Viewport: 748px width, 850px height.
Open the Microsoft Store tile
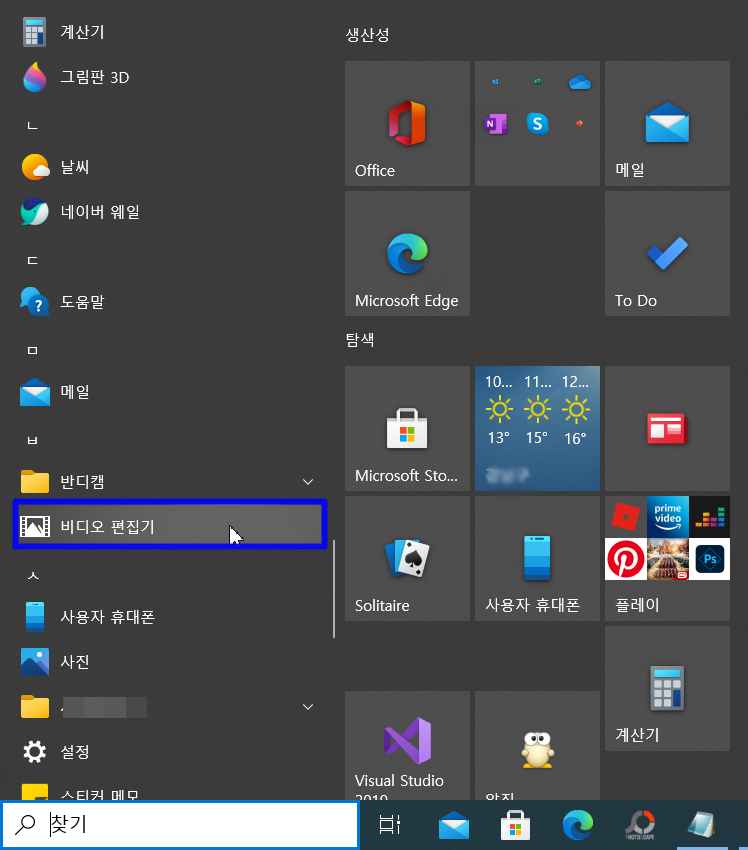pyautogui.click(x=407, y=428)
